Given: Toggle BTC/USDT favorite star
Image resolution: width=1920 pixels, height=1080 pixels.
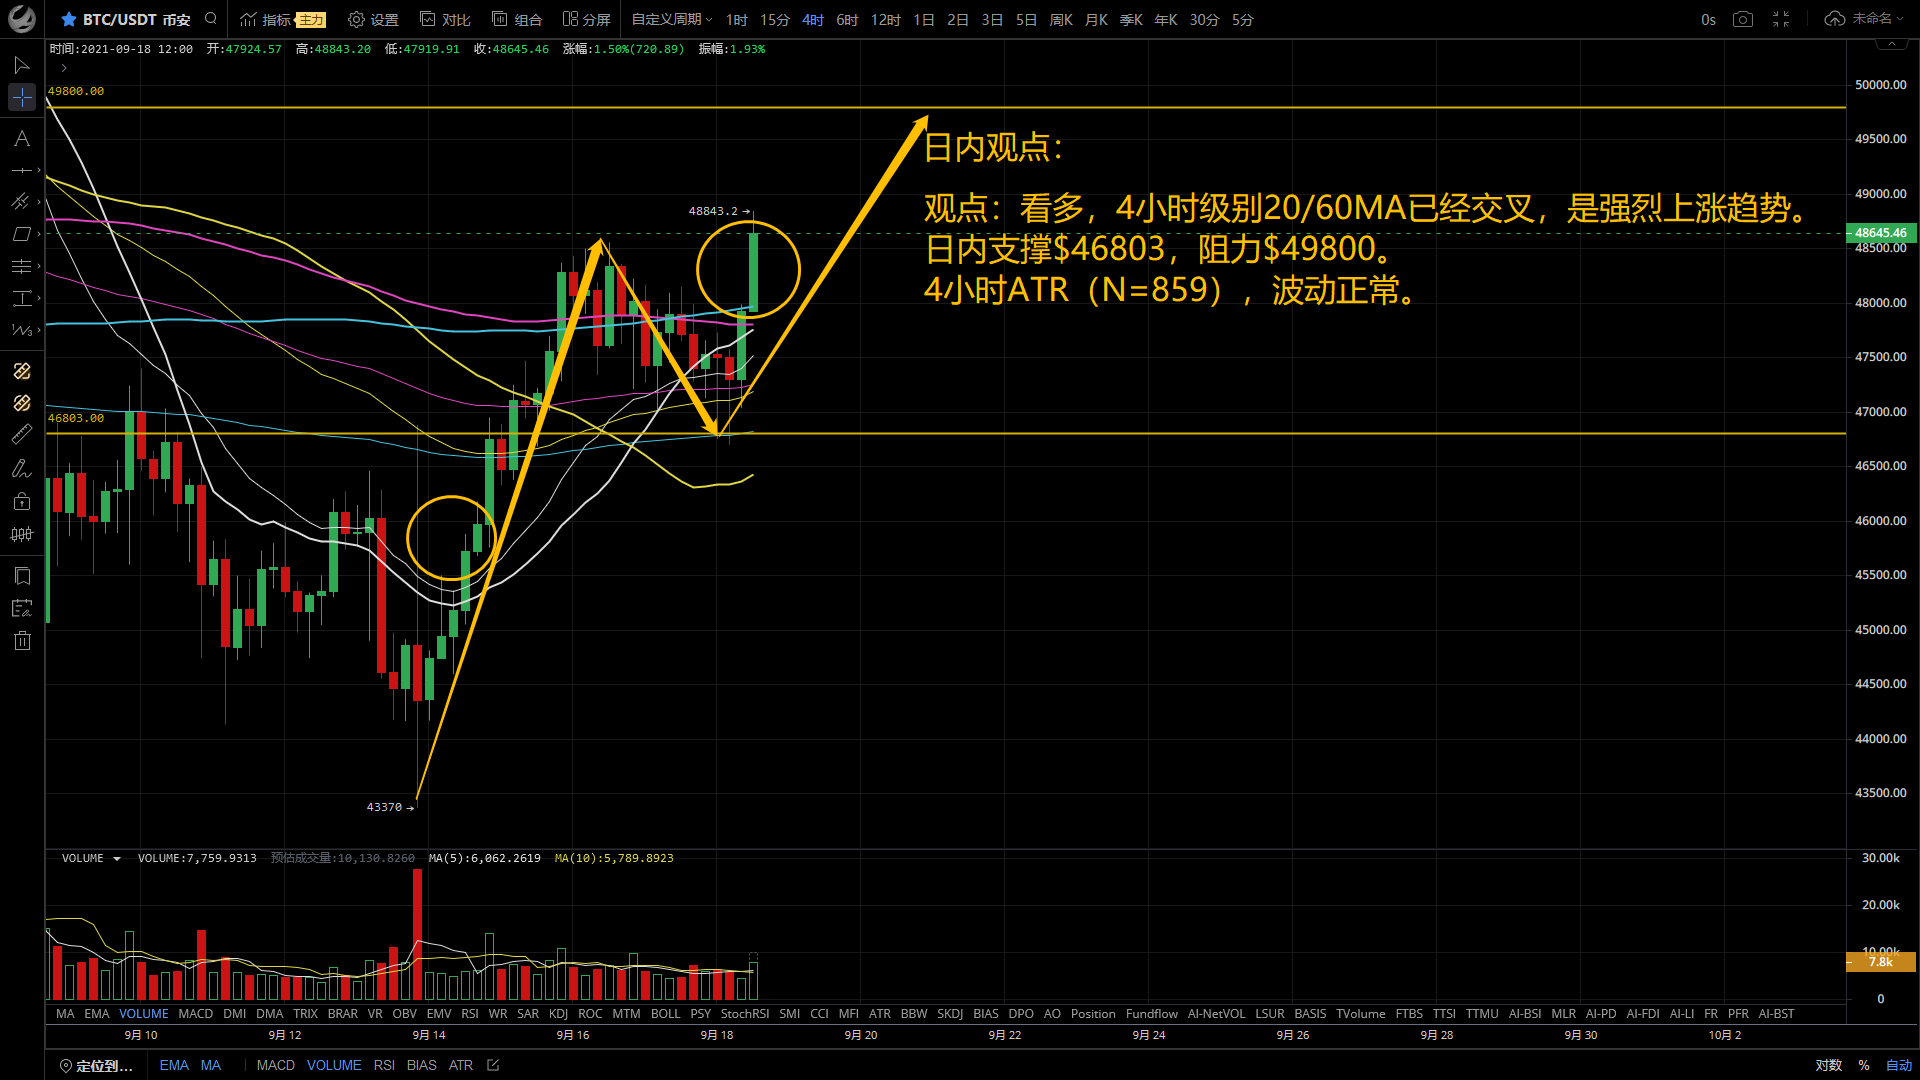Looking at the screenshot, I should click(x=68, y=19).
